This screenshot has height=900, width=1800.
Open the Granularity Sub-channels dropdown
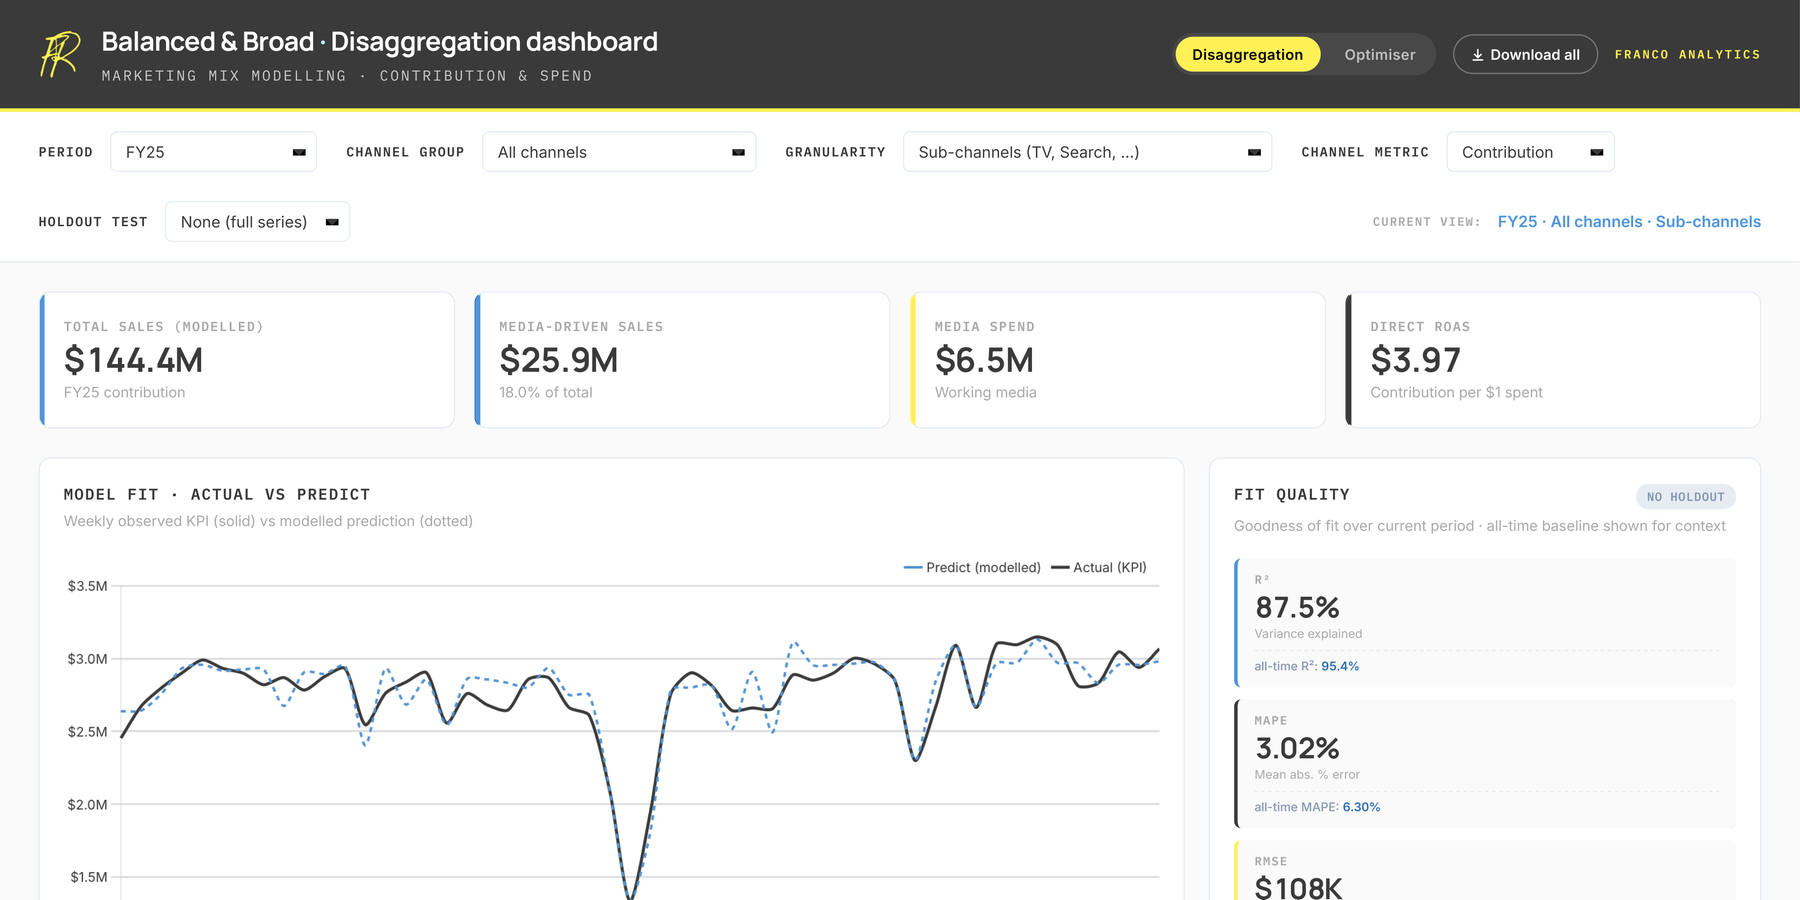[1087, 152]
